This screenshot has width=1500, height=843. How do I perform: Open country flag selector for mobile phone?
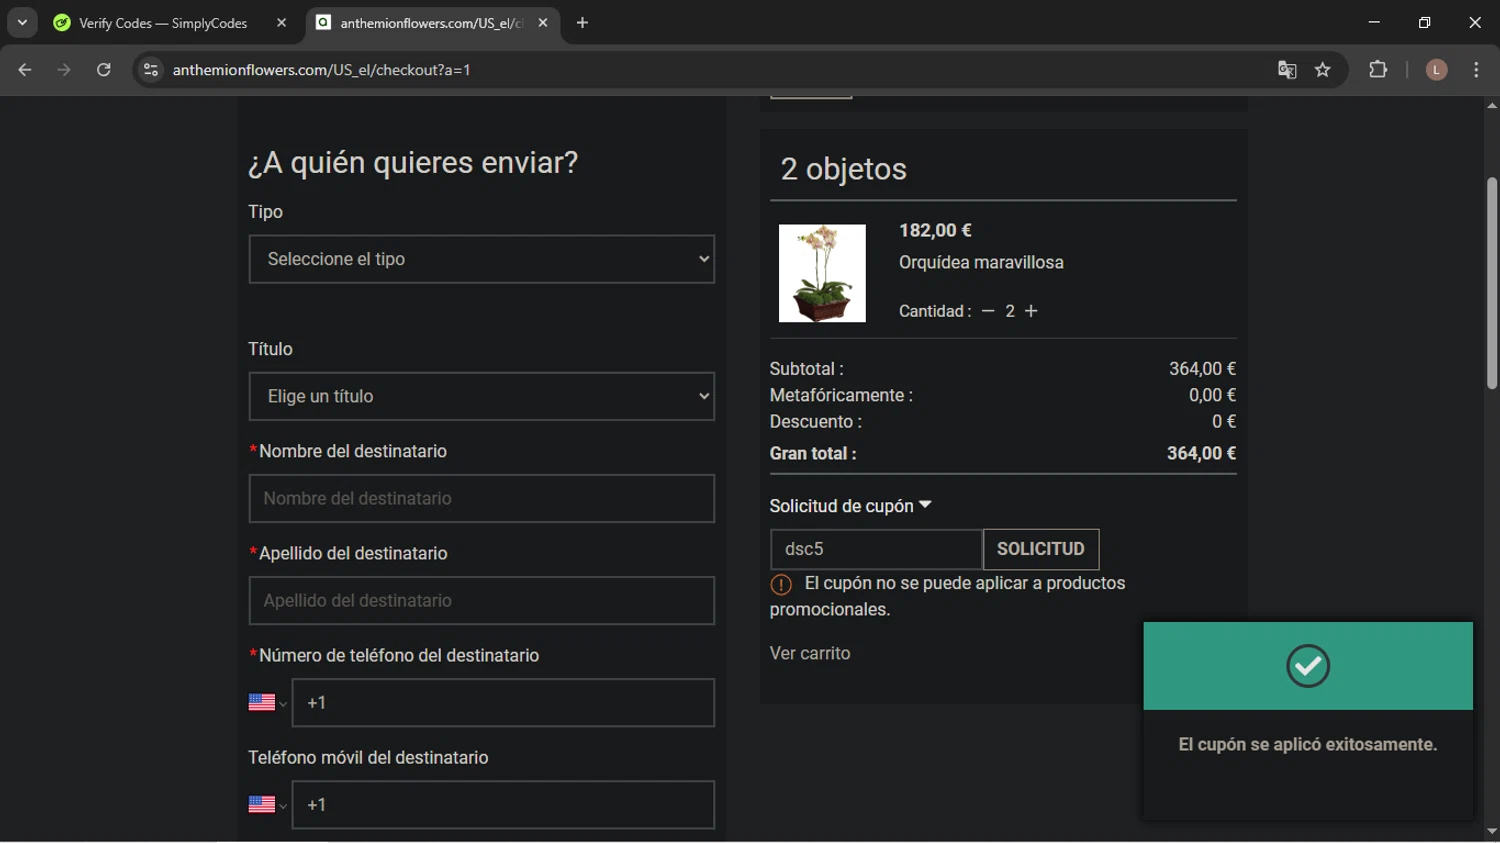[x=267, y=805]
